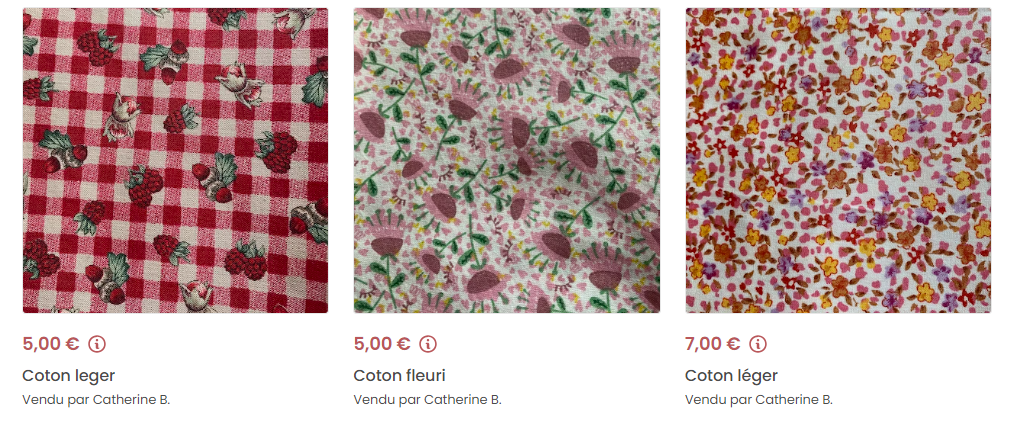This screenshot has height=423, width=1013.
Task: Click a raspberry motif on the gingham fabric photo
Action: click(x=278, y=152)
